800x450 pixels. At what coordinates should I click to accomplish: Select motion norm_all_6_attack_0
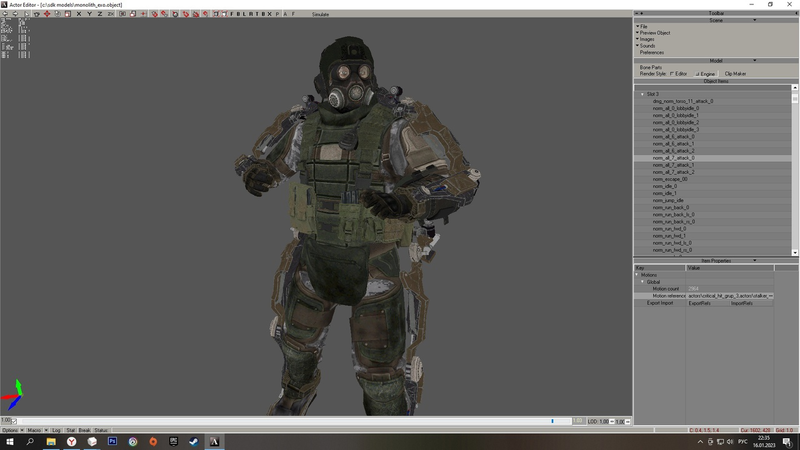click(673, 137)
